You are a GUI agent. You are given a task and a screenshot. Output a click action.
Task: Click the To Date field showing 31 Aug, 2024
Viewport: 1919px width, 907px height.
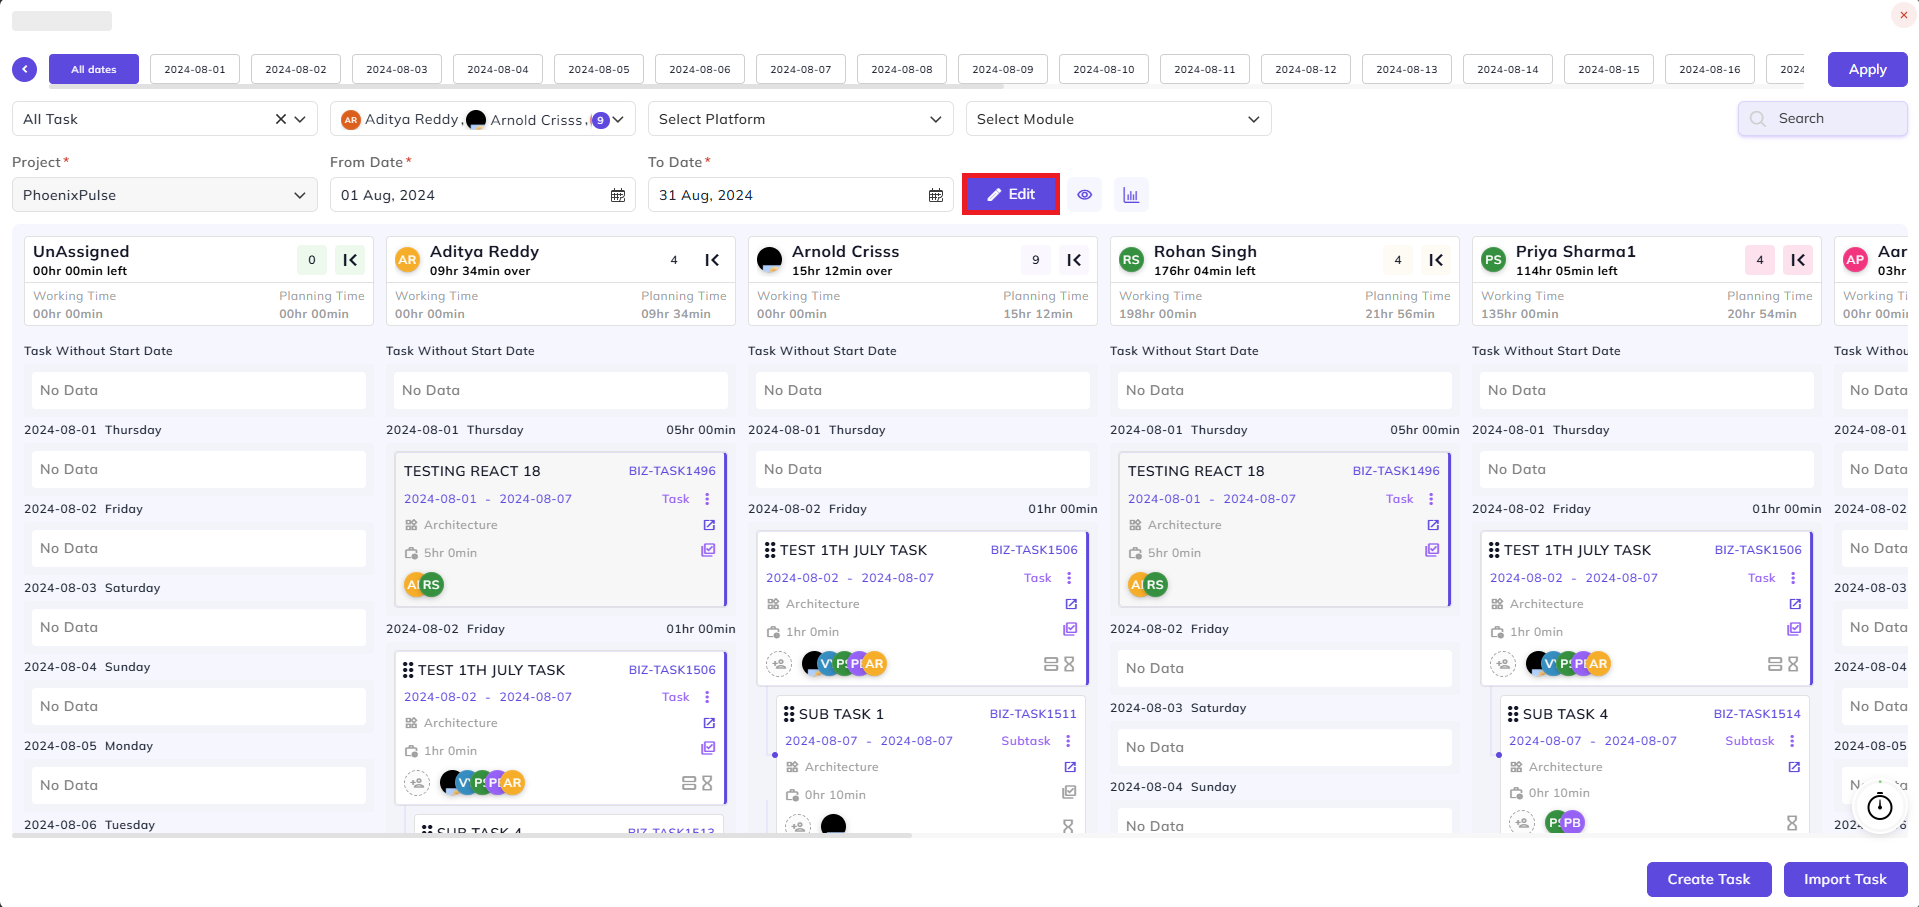801,195
